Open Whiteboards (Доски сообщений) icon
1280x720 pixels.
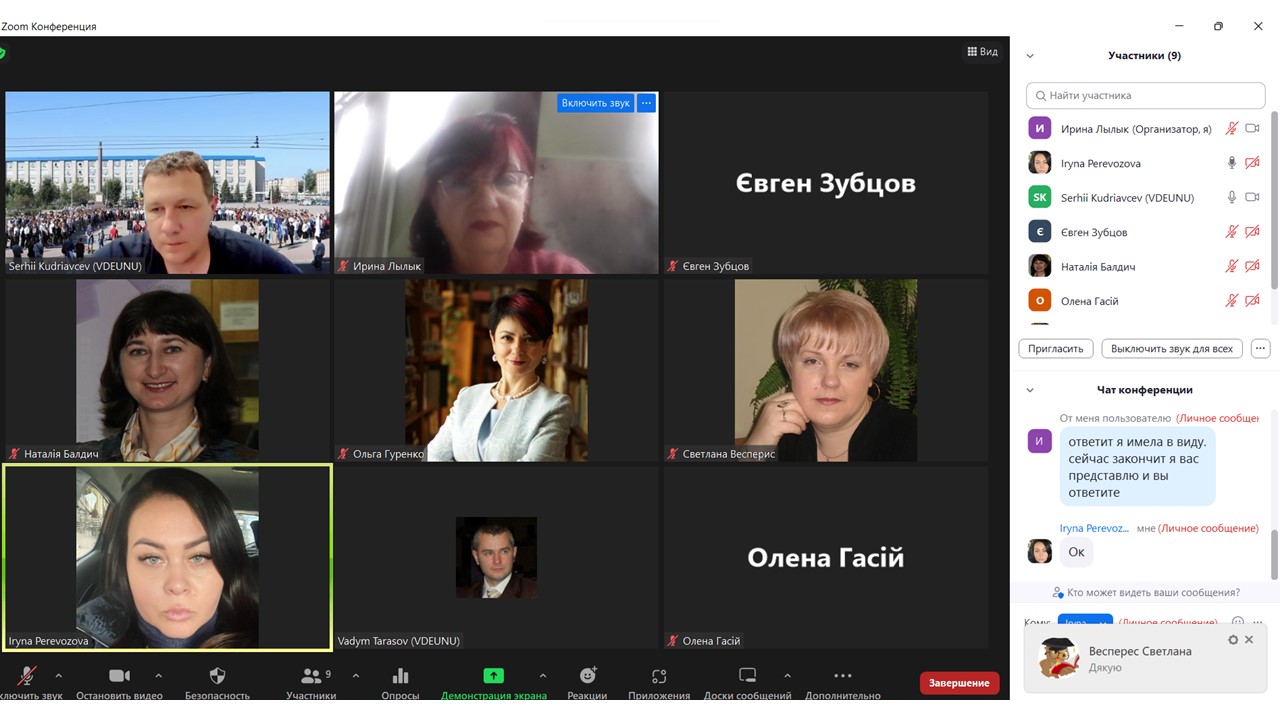747,676
